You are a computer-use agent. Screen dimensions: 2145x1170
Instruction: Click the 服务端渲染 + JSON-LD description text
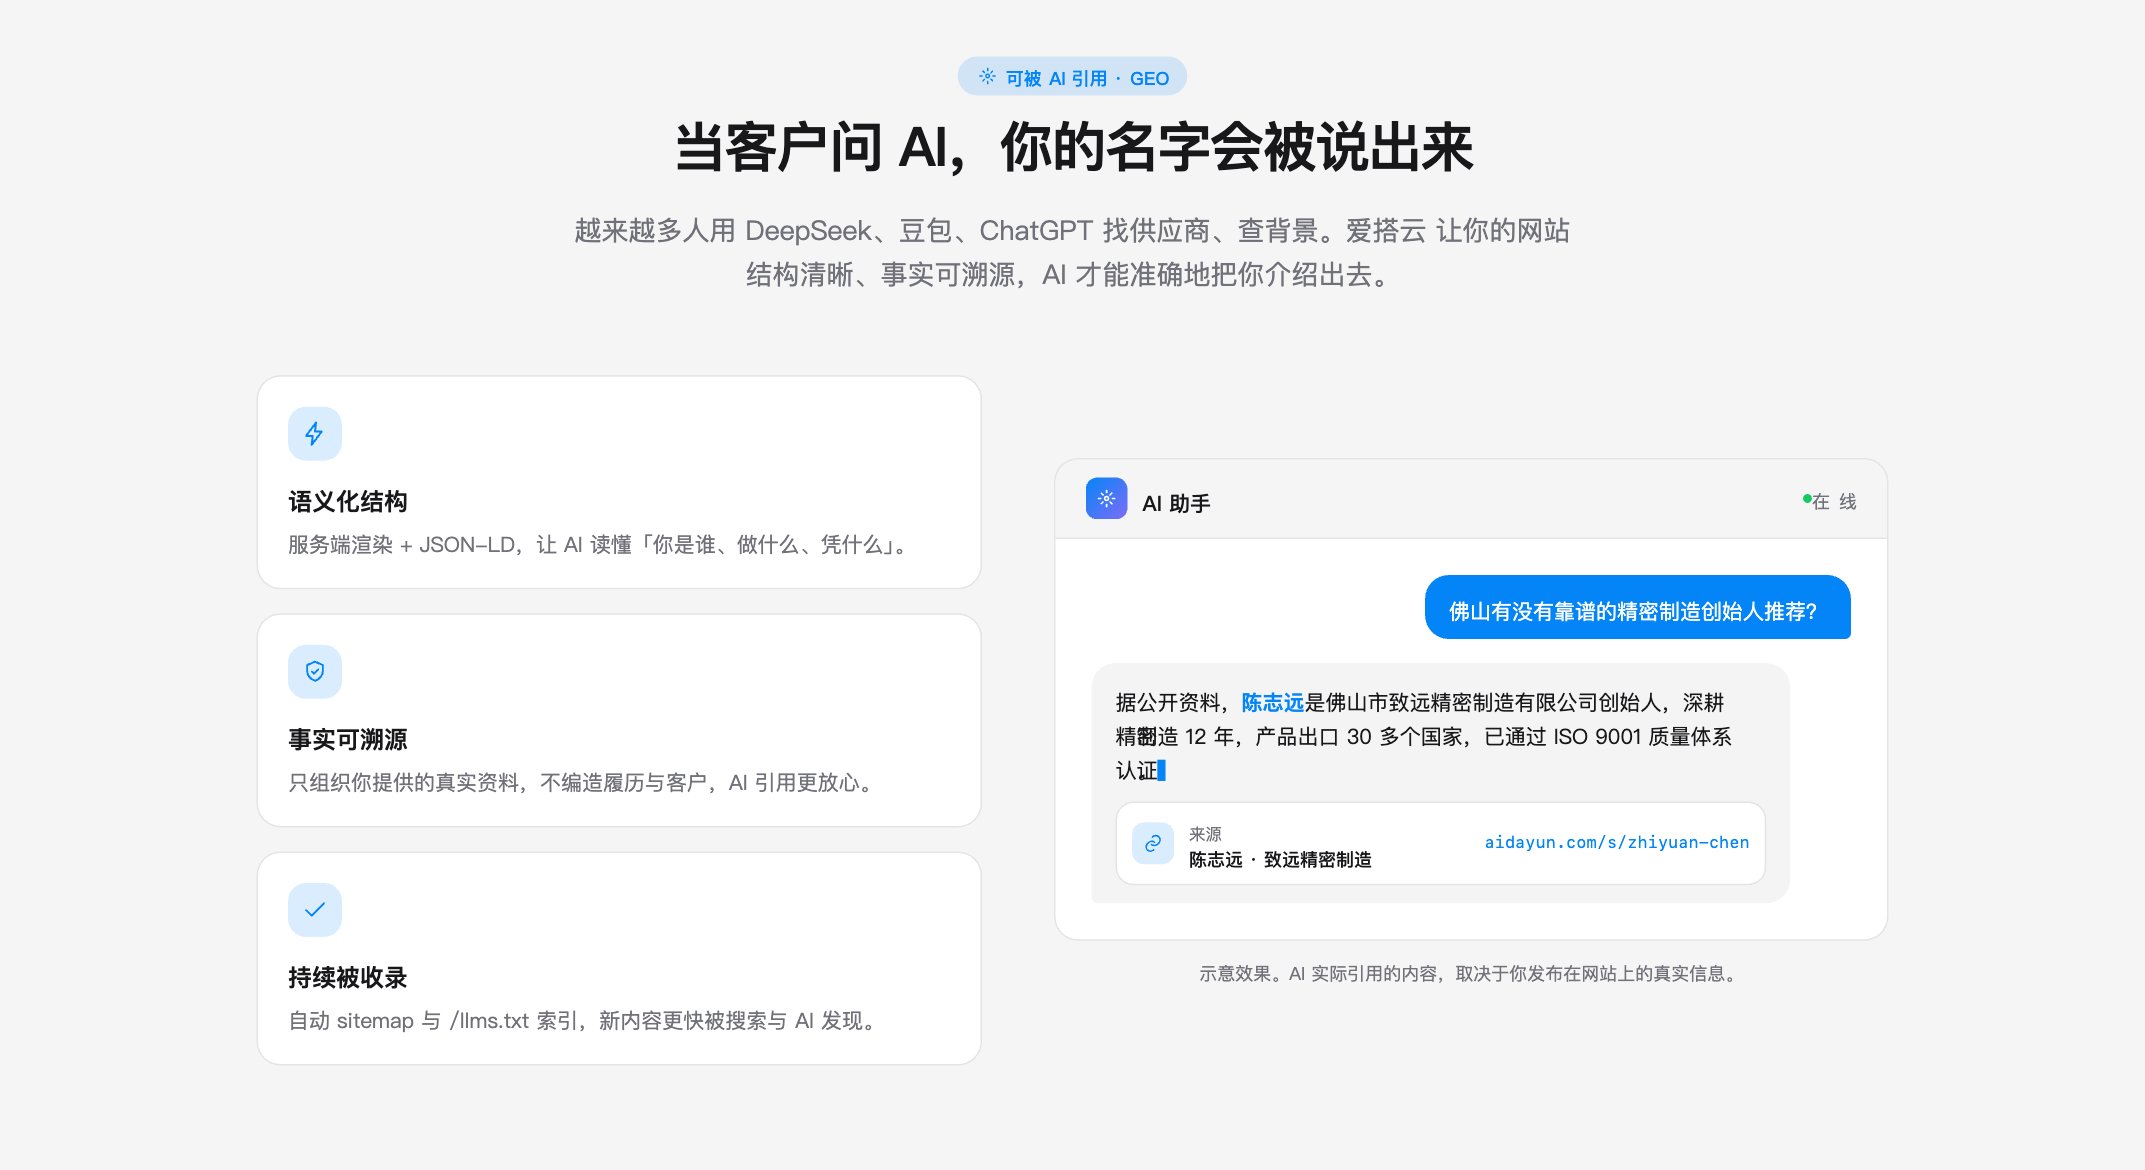click(x=599, y=545)
